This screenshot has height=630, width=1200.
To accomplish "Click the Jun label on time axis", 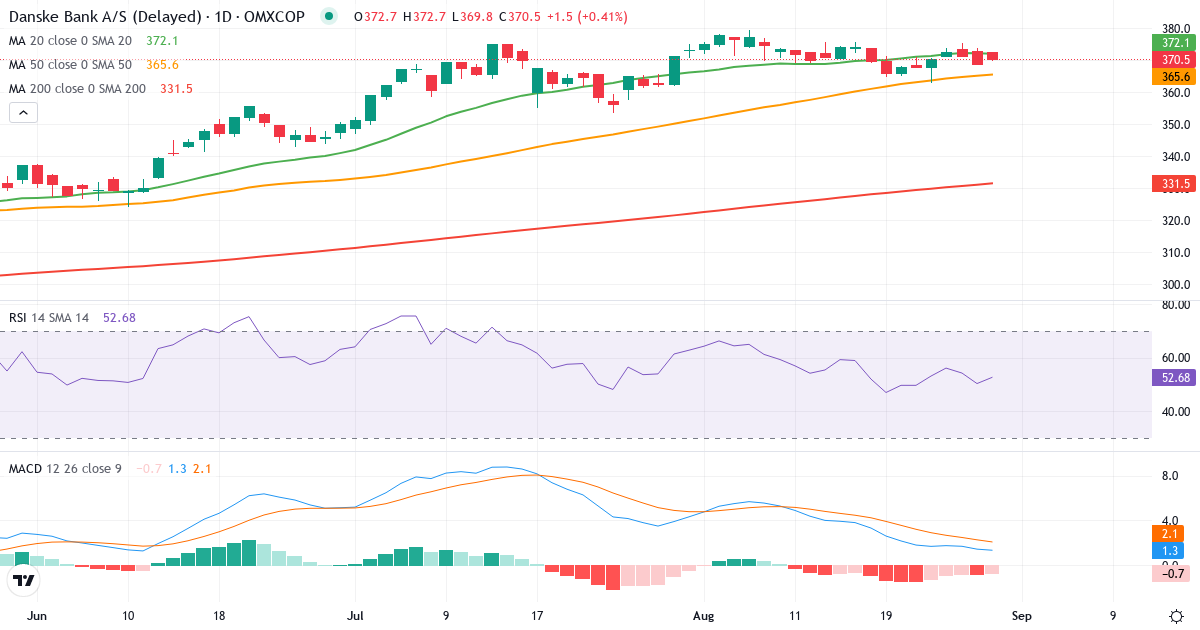I will pyautogui.click(x=38, y=616).
